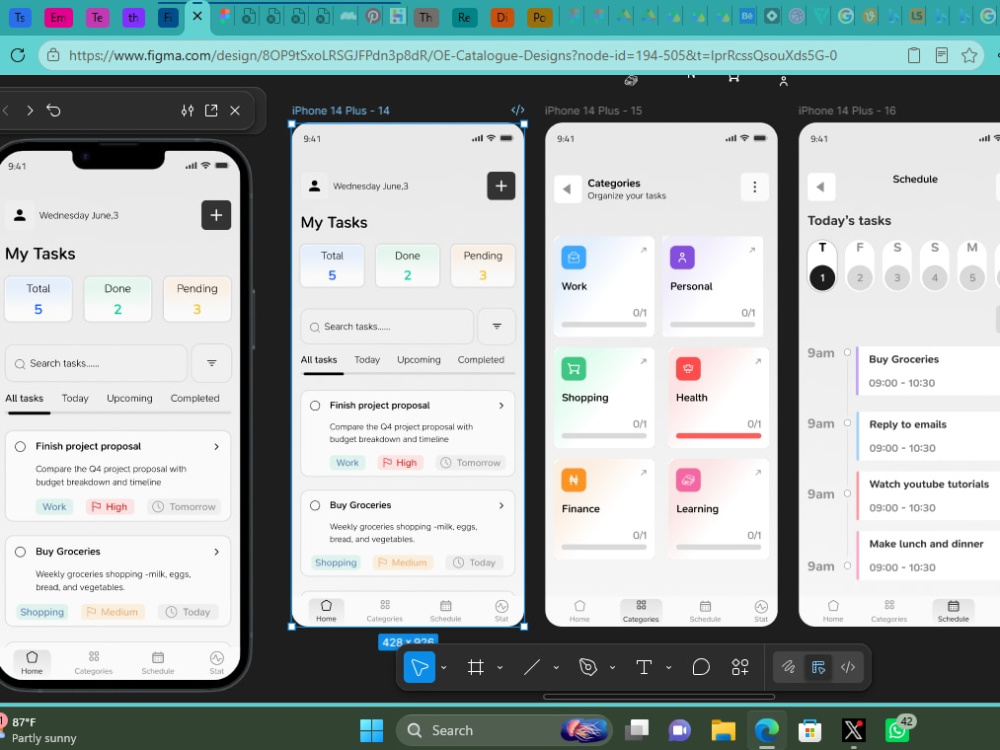Select Completed tab in frame 14
This screenshot has height=750, width=1000.
pos(481,360)
